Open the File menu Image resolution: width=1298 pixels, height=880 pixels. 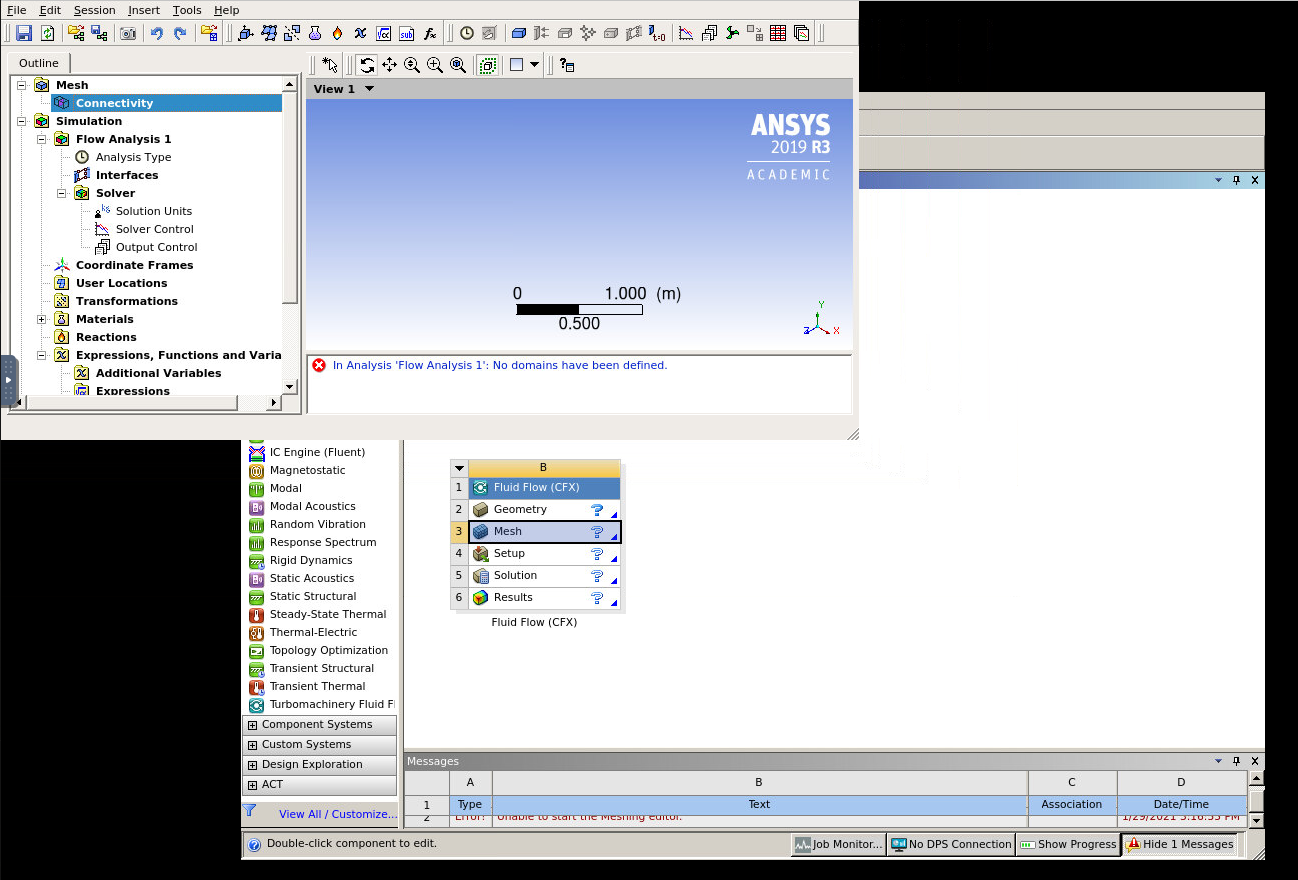tap(16, 10)
